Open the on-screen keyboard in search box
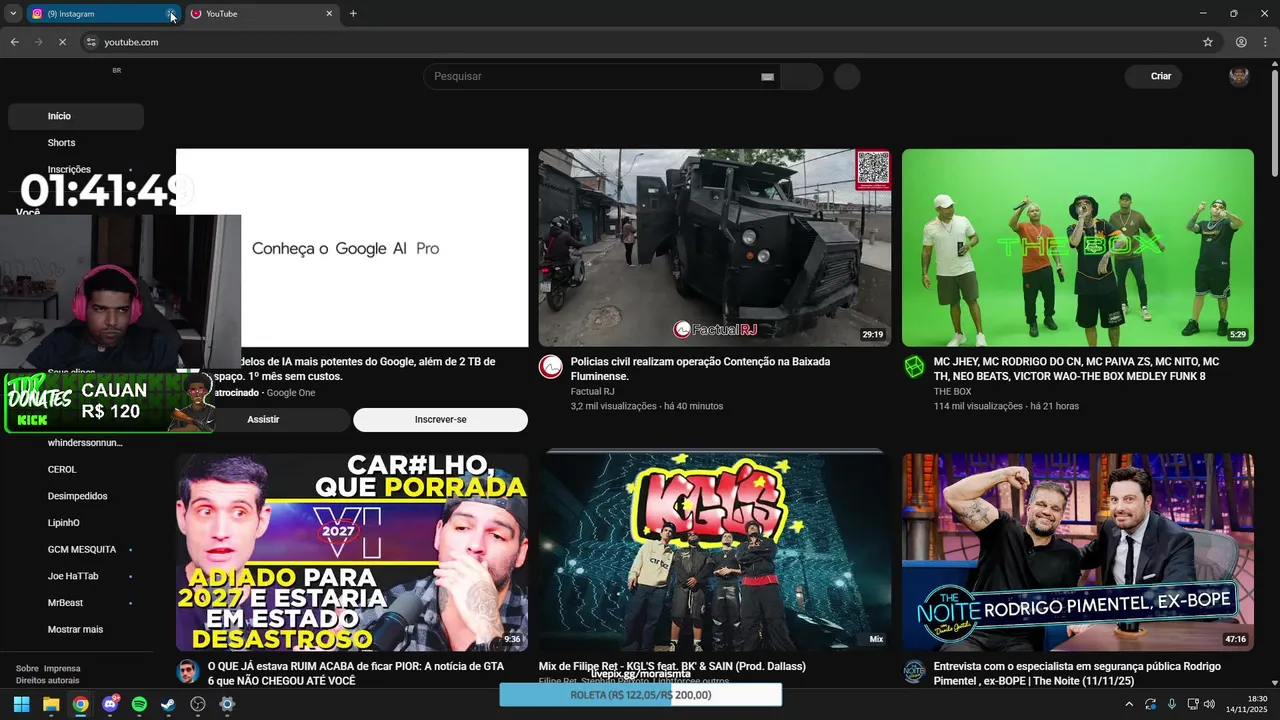 click(768, 76)
